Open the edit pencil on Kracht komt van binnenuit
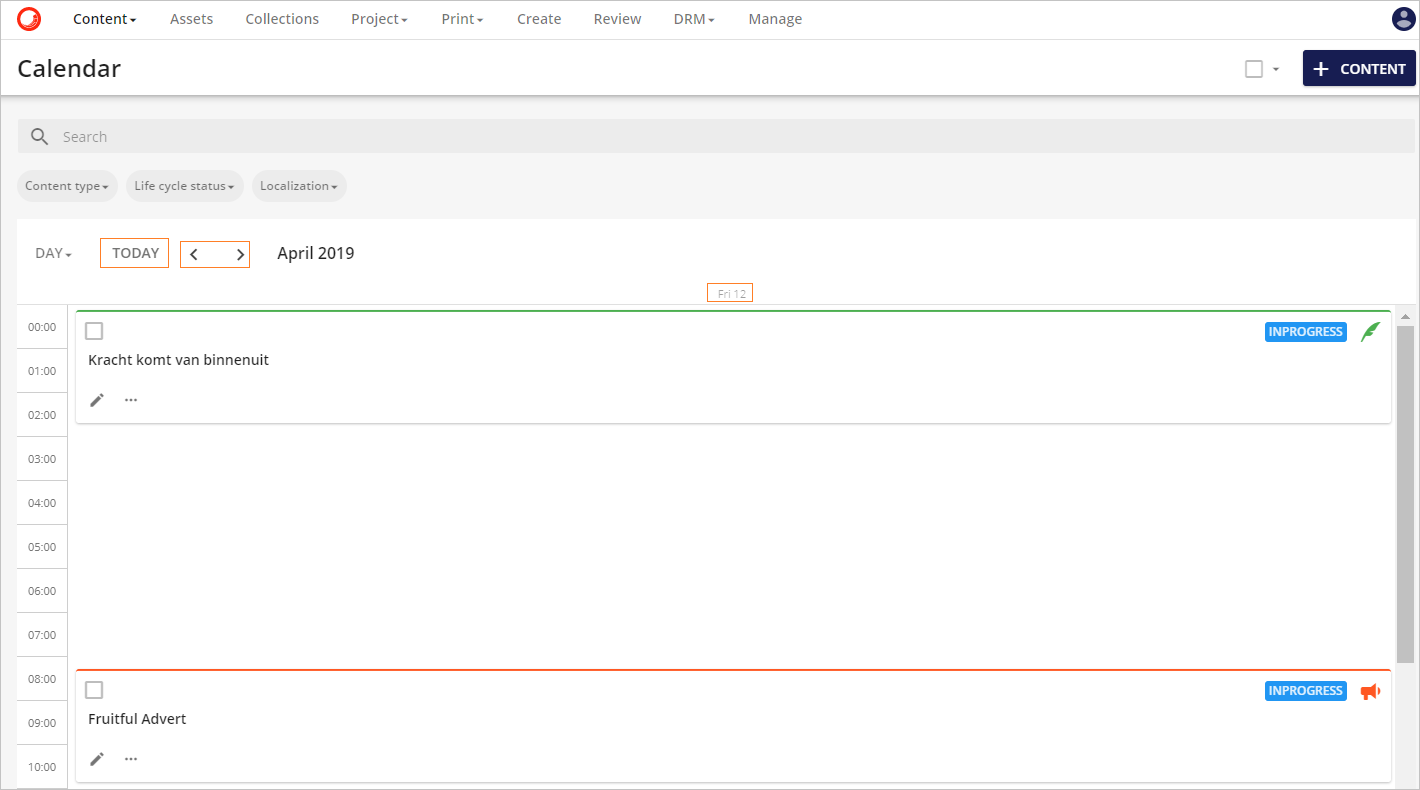The height and width of the screenshot is (790, 1420). coord(96,399)
